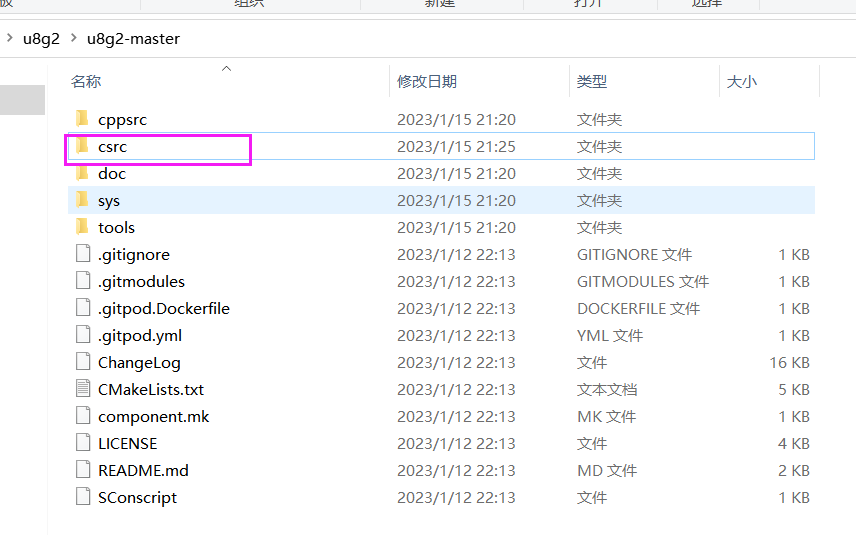The height and width of the screenshot is (535, 856).
Task: Click the SConscript file icon
Action: (x=83, y=497)
